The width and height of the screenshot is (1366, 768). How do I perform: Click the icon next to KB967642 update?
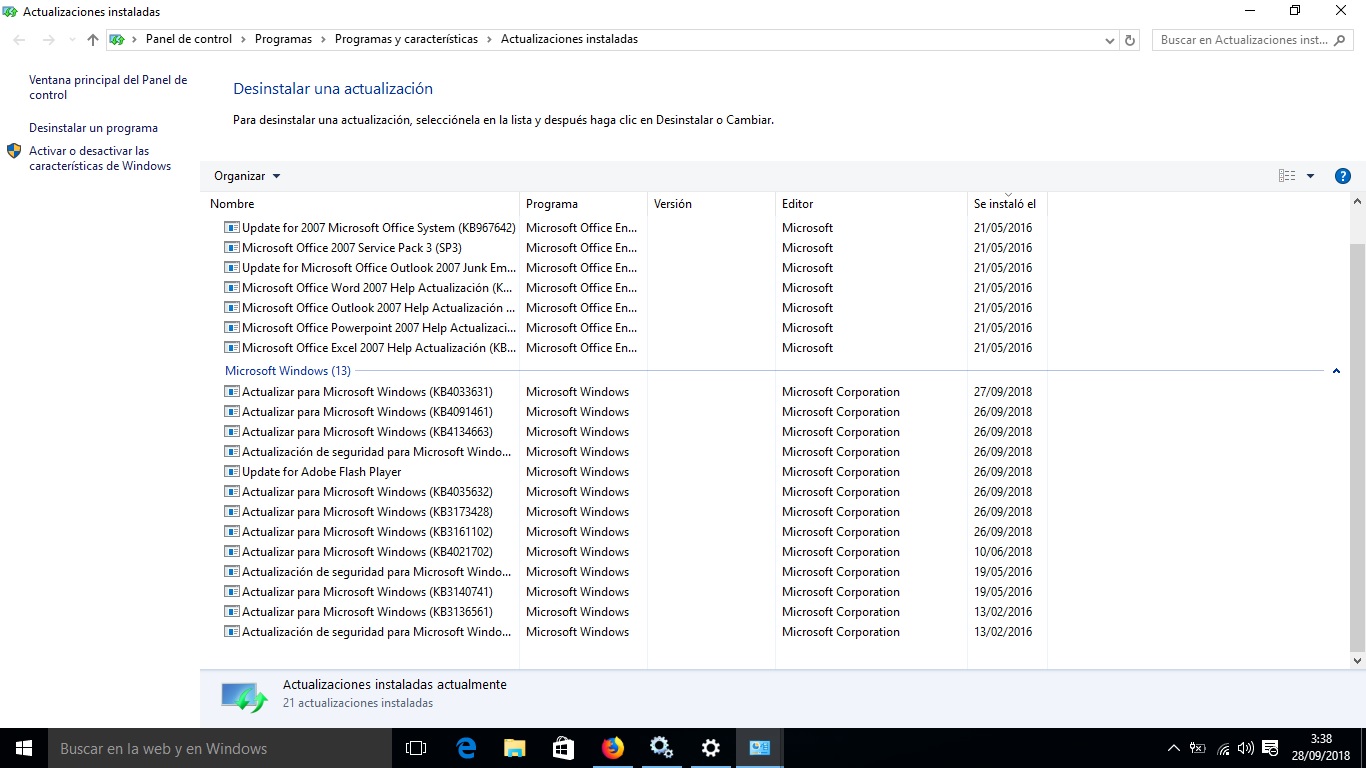point(232,228)
